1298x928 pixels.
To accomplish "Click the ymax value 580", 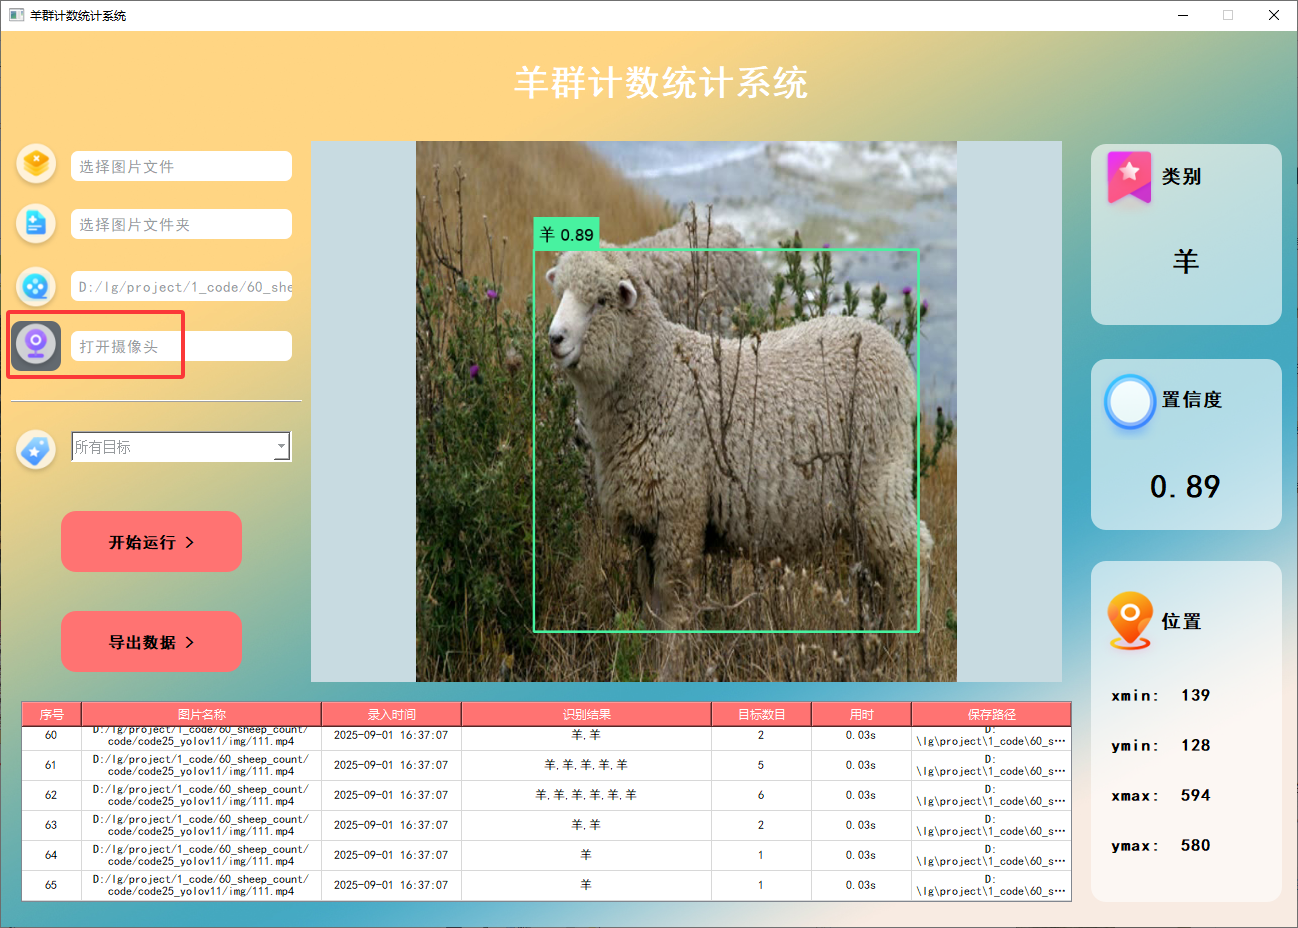I will point(1195,845).
